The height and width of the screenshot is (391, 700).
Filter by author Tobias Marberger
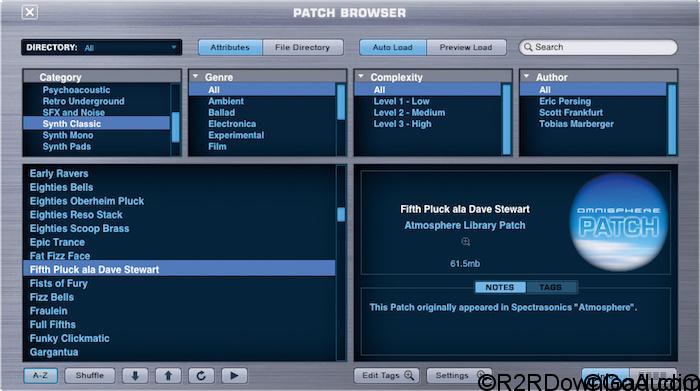576,124
